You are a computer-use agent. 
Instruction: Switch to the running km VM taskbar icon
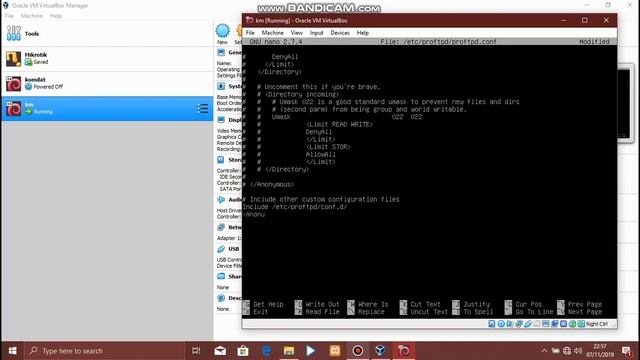click(404, 351)
